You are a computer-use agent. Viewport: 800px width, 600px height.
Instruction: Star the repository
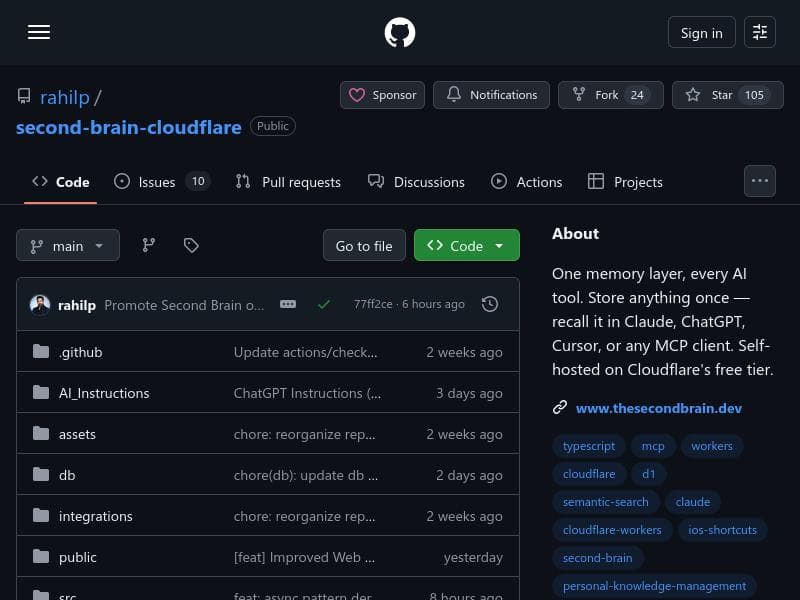point(728,95)
